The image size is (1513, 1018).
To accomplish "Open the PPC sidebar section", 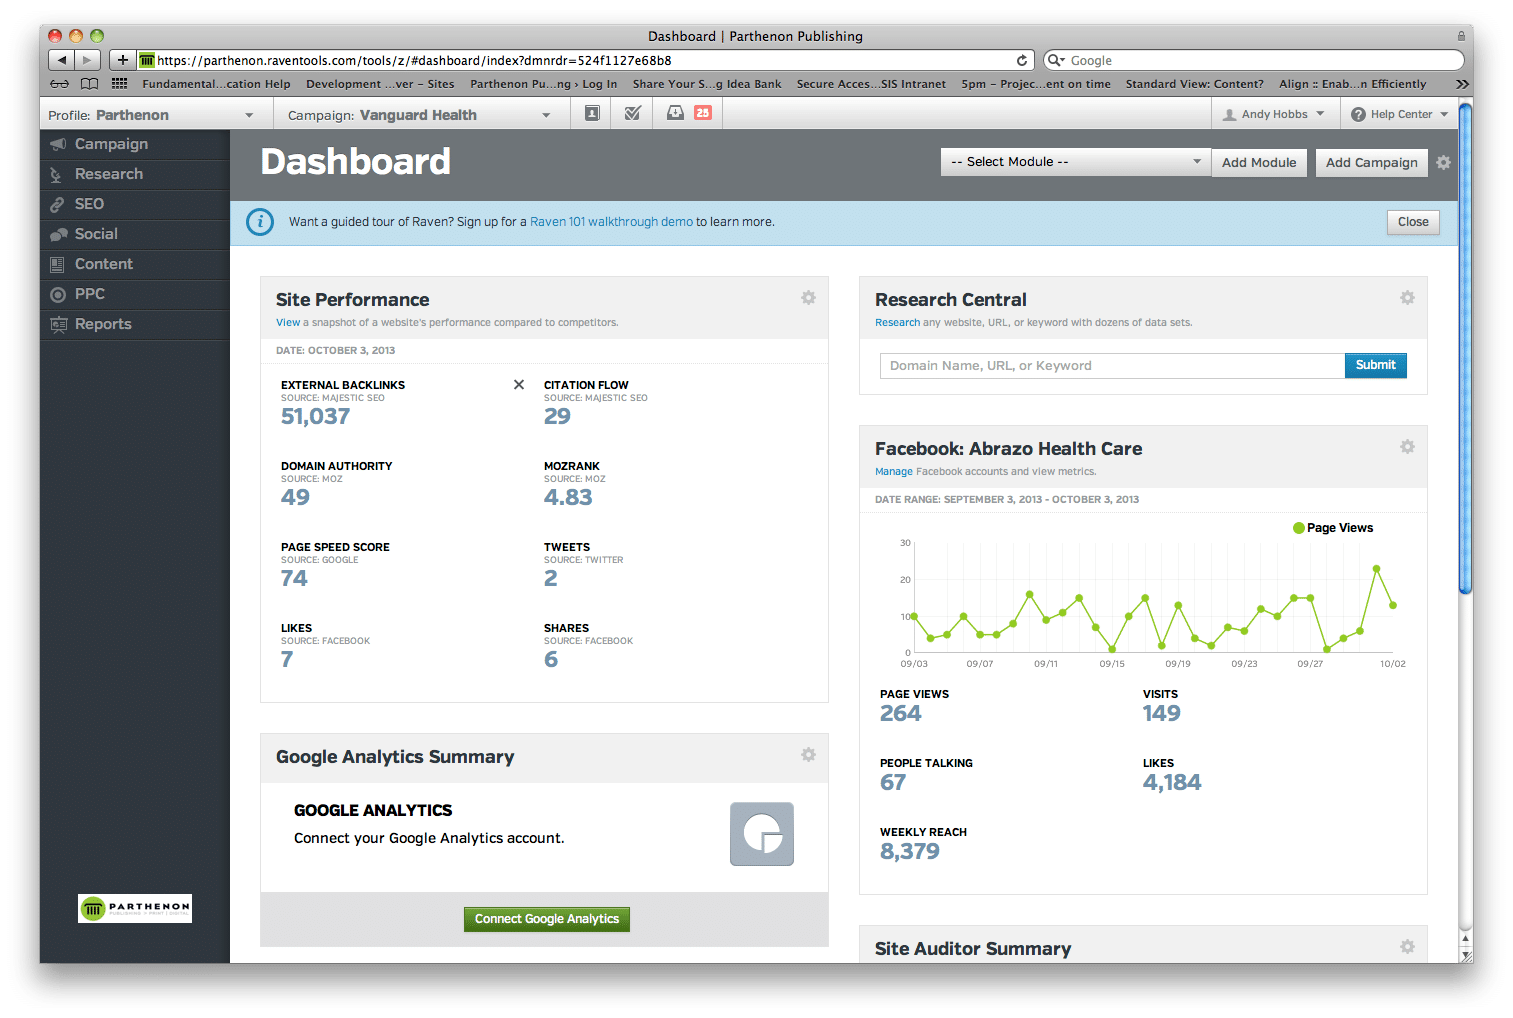I will [x=135, y=294].
